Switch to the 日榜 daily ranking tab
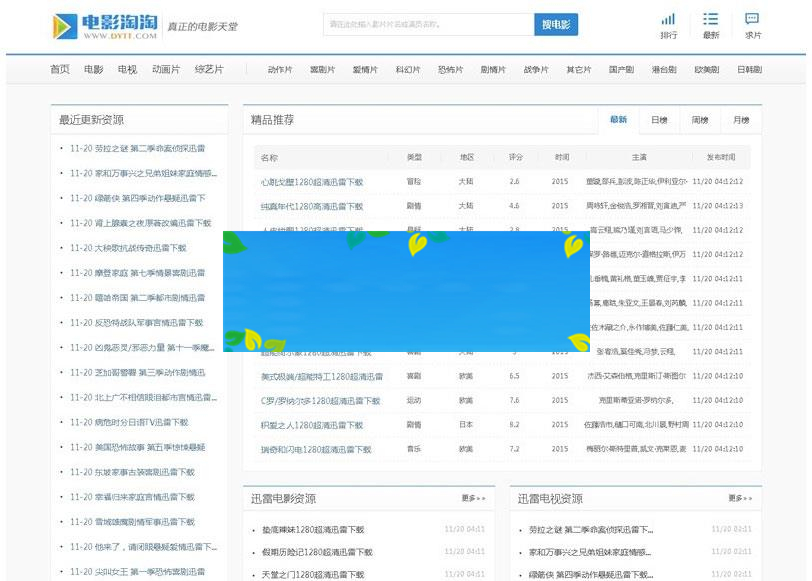 659,118
